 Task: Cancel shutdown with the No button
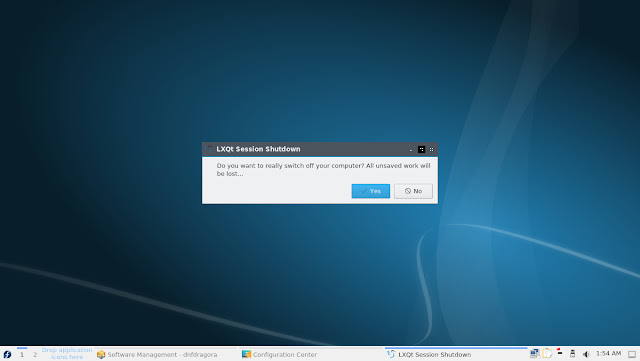pos(413,191)
